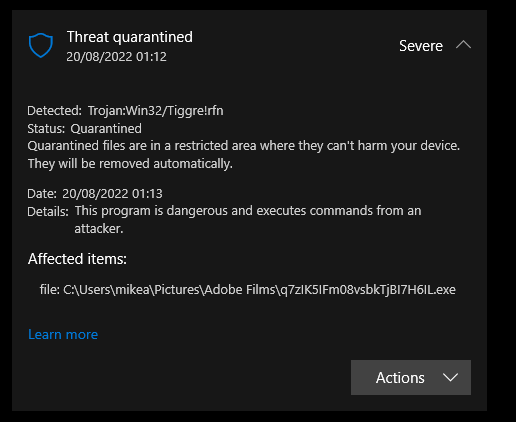Click the Date value 20/08/2022 01:13
The width and height of the screenshot is (516, 422).
click(x=112, y=194)
